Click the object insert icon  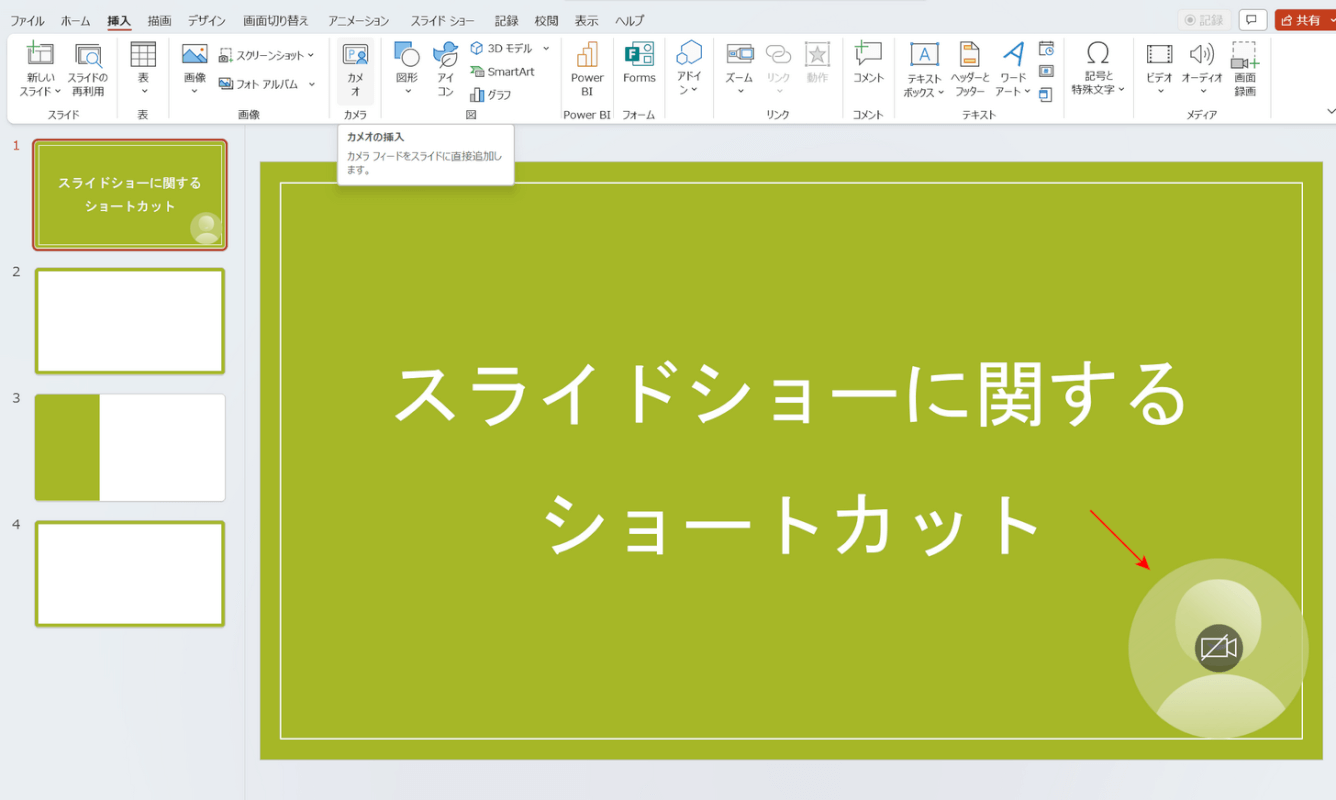1046,95
